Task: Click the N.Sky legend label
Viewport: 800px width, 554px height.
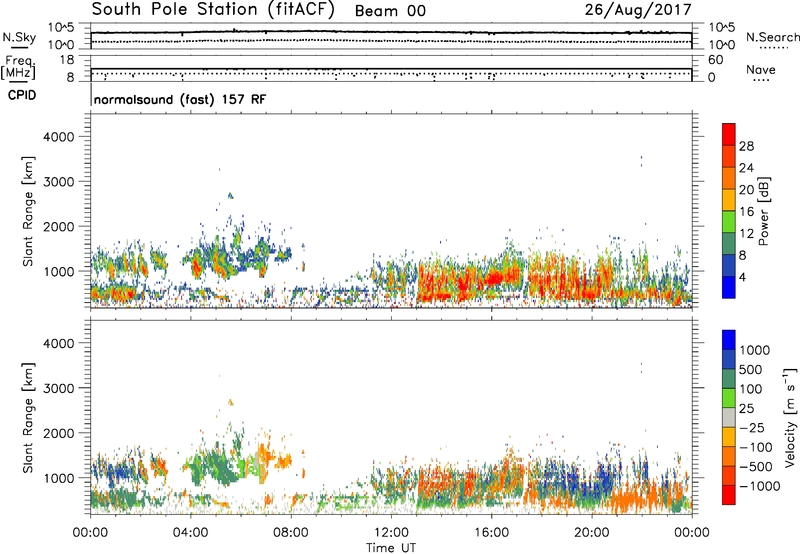Action: tap(19, 37)
